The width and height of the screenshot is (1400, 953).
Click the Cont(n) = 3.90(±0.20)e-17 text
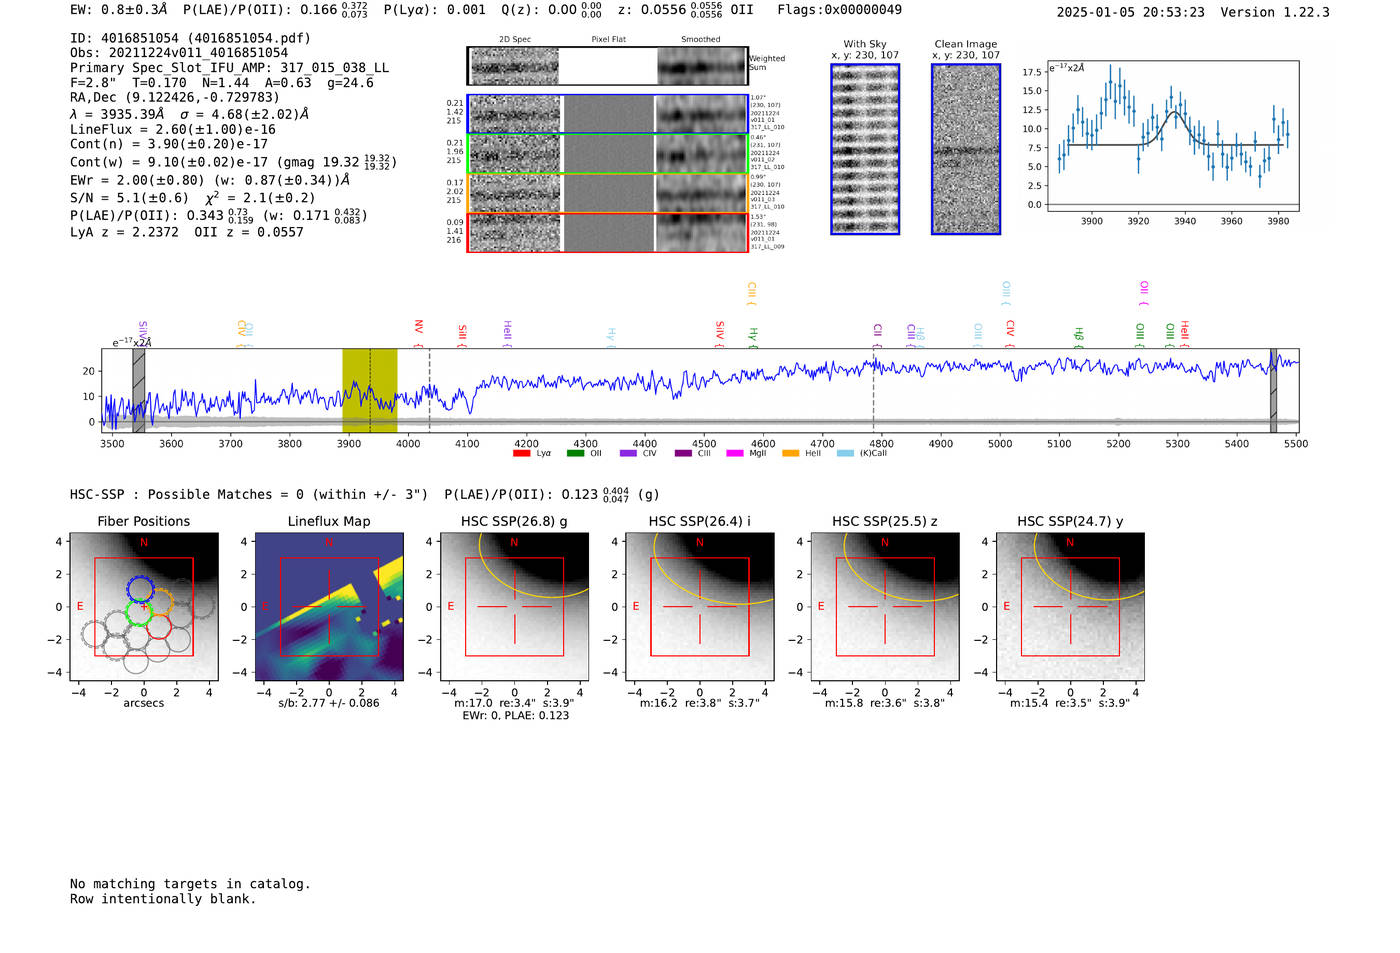[169, 144]
